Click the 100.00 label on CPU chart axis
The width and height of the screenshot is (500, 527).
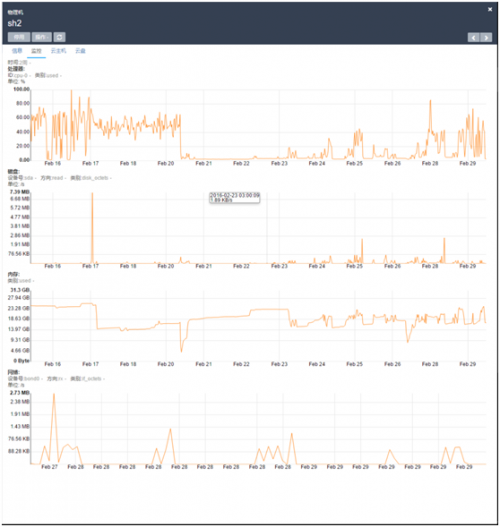point(22,89)
